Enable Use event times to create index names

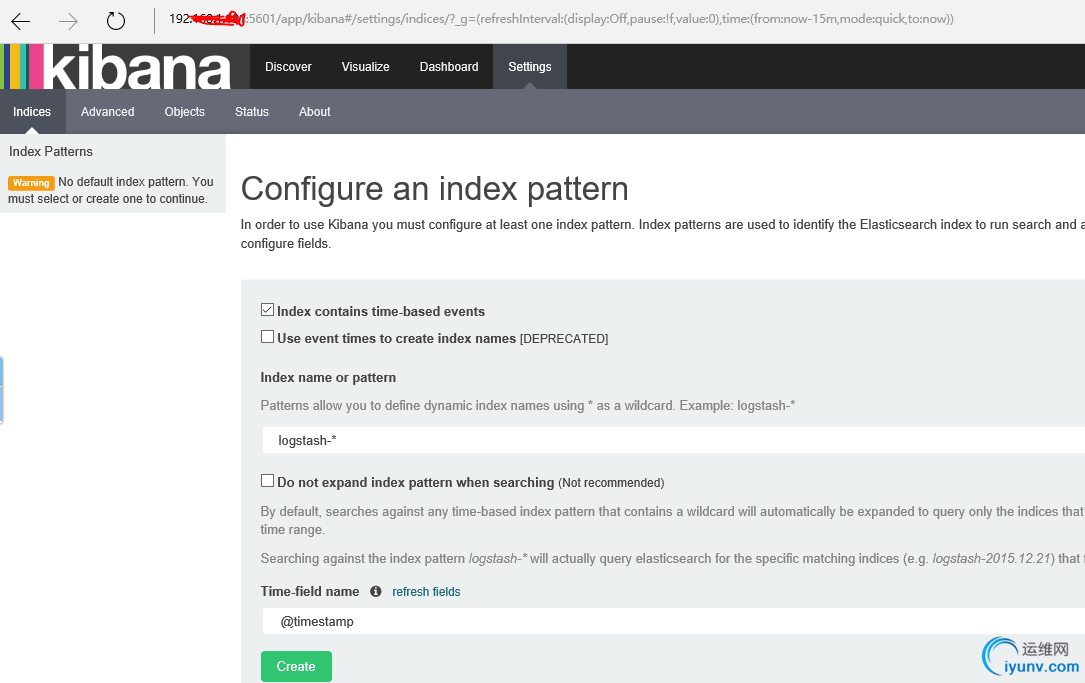tap(267, 337)
